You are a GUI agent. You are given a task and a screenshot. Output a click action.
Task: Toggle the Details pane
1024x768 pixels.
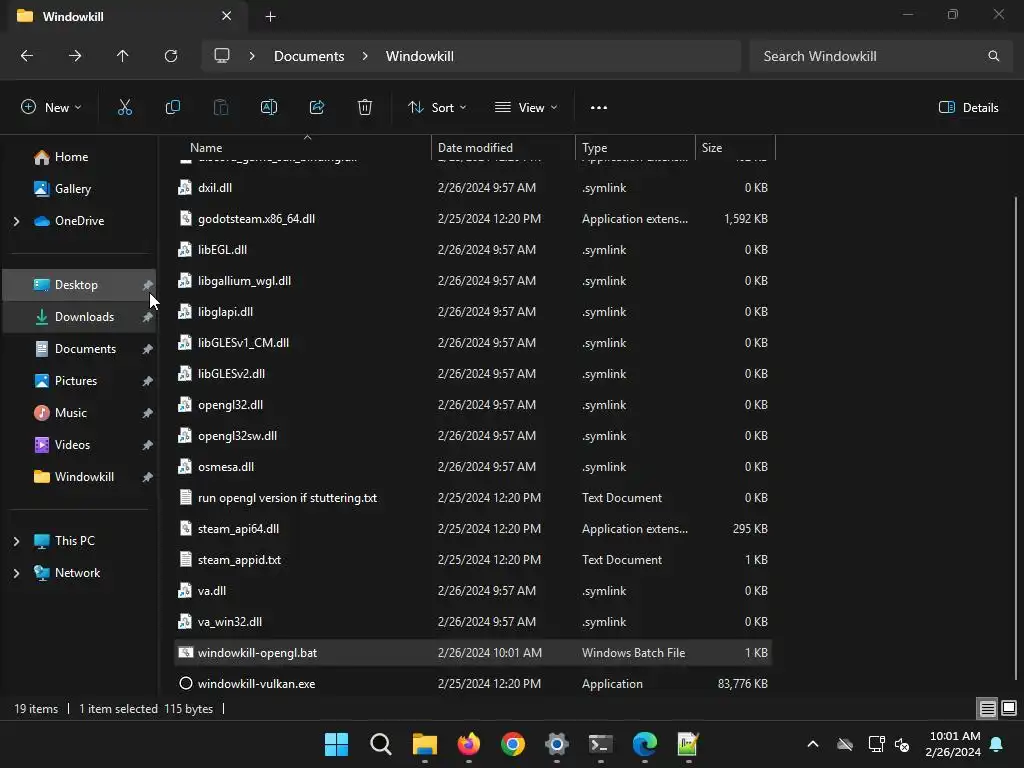pyautogui.click(x=968, y=108)
